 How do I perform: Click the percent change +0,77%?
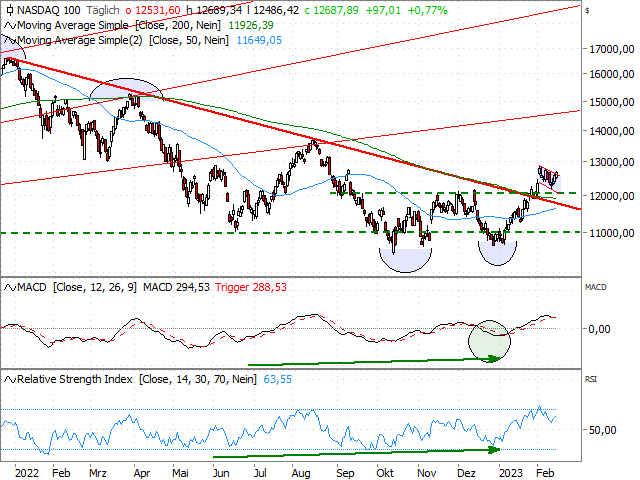click(429, 10)
